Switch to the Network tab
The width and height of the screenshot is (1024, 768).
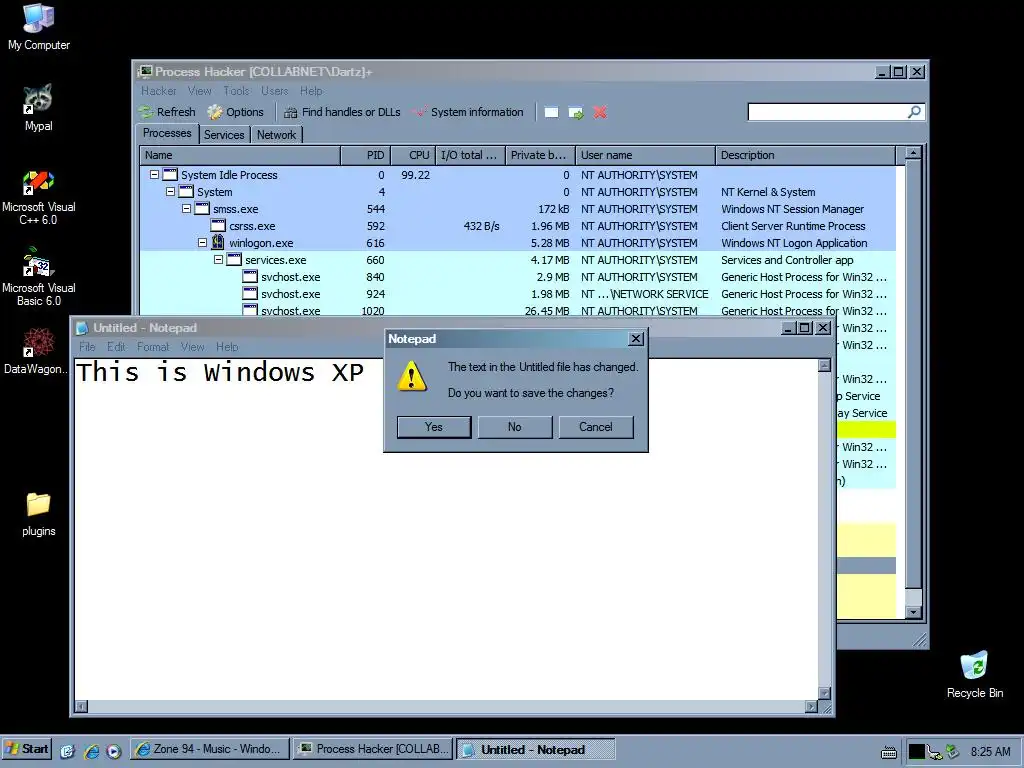point(276,135)
